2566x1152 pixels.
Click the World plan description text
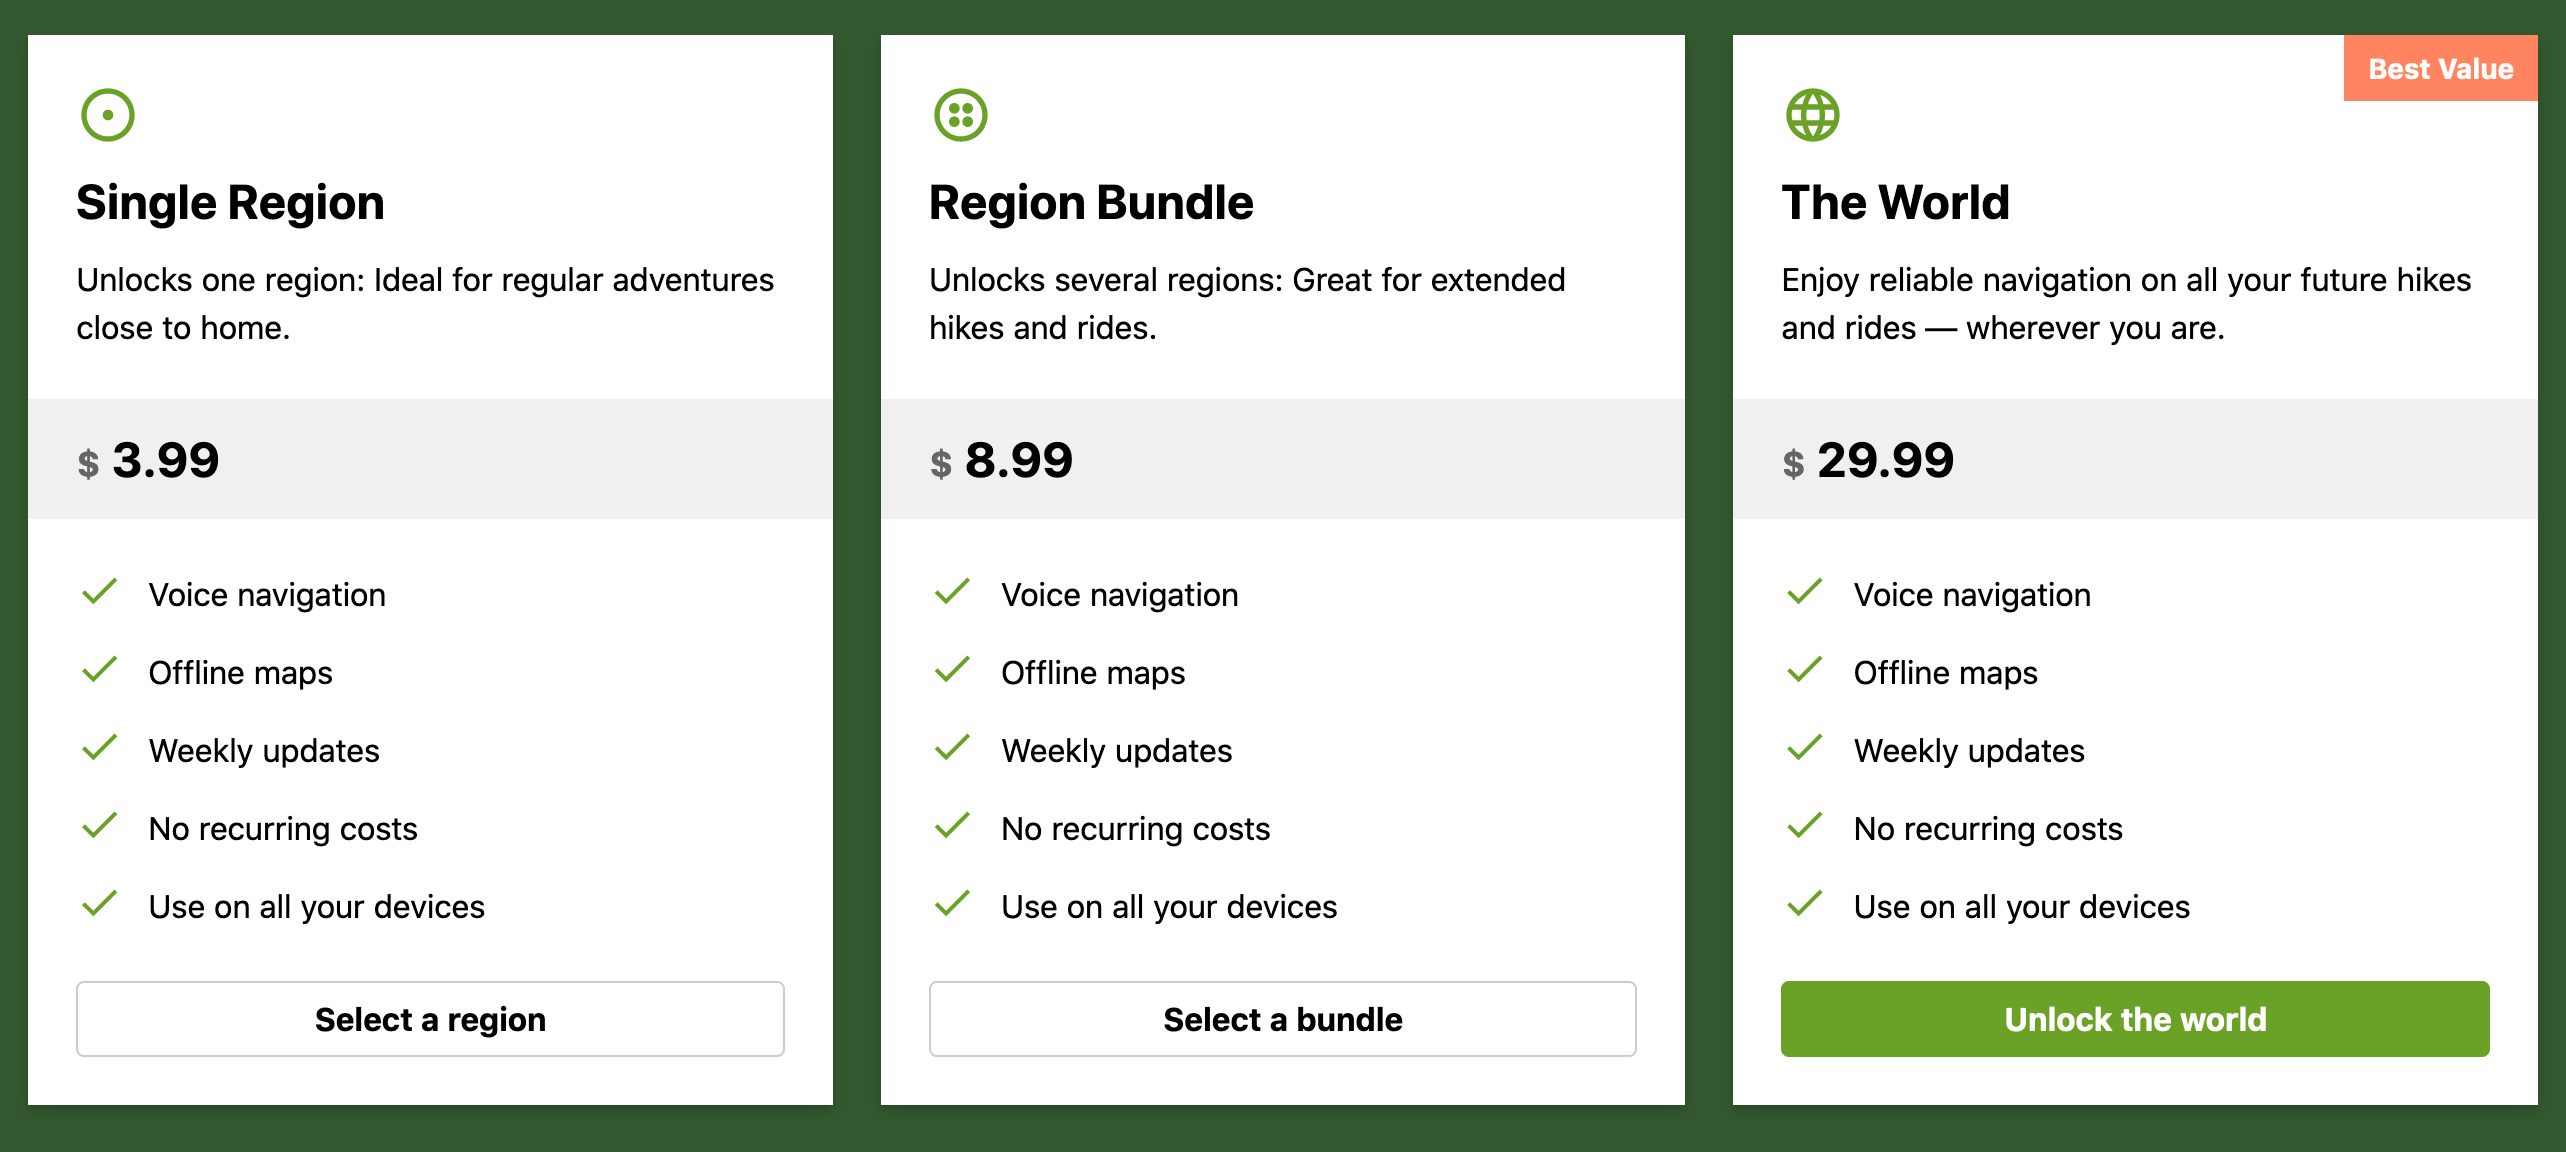click(x=2126, y=304)
